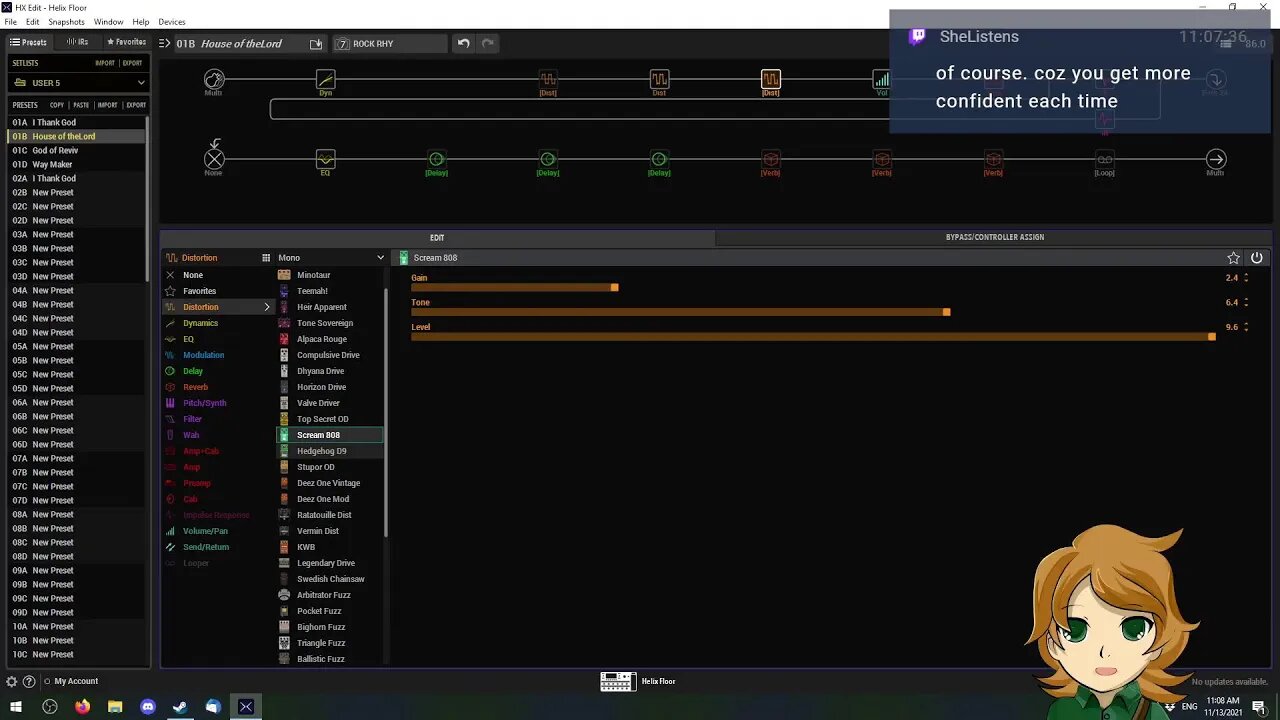
Task: Open the Snapshots menu
Action: (66, 22)
